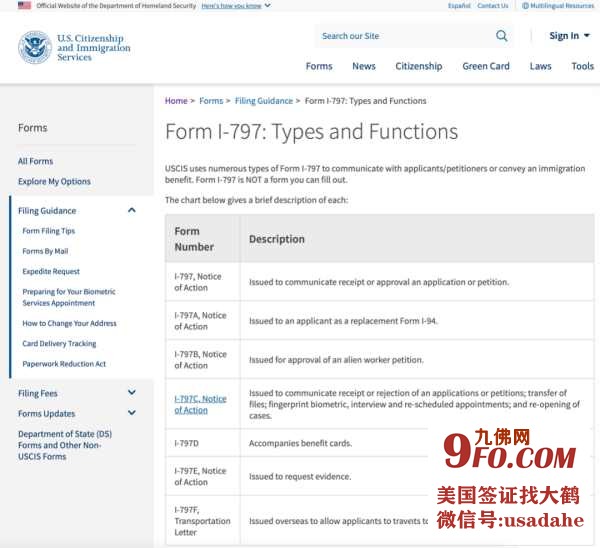Click "Issued to an applicant as a replacement Form I-94."
Image resolution: width=600 pixels, height=548 pixels.
point(343,321)
